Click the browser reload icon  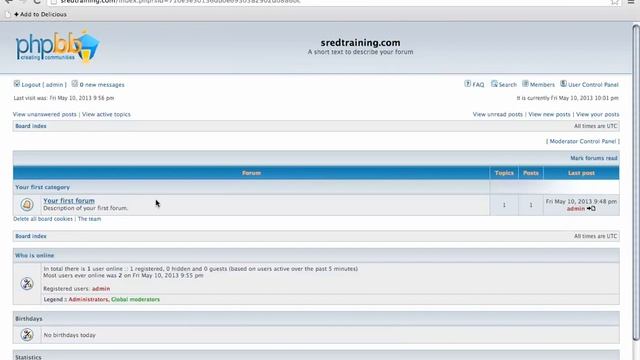click(x=37, y=2)
